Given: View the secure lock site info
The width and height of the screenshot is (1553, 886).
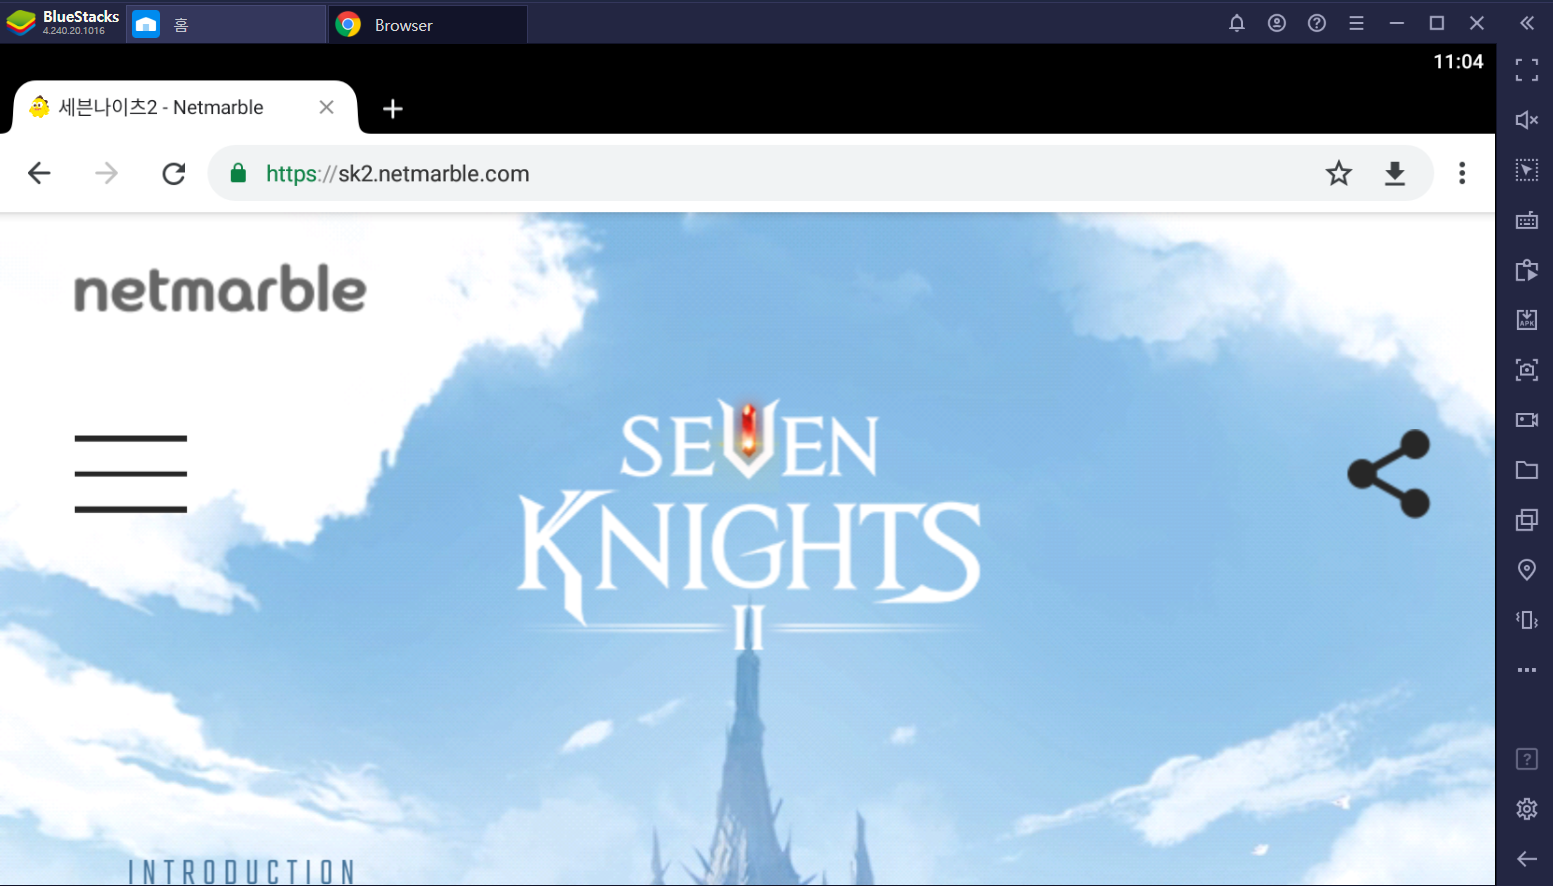Looking at the screenshot, I should point(238,173).
